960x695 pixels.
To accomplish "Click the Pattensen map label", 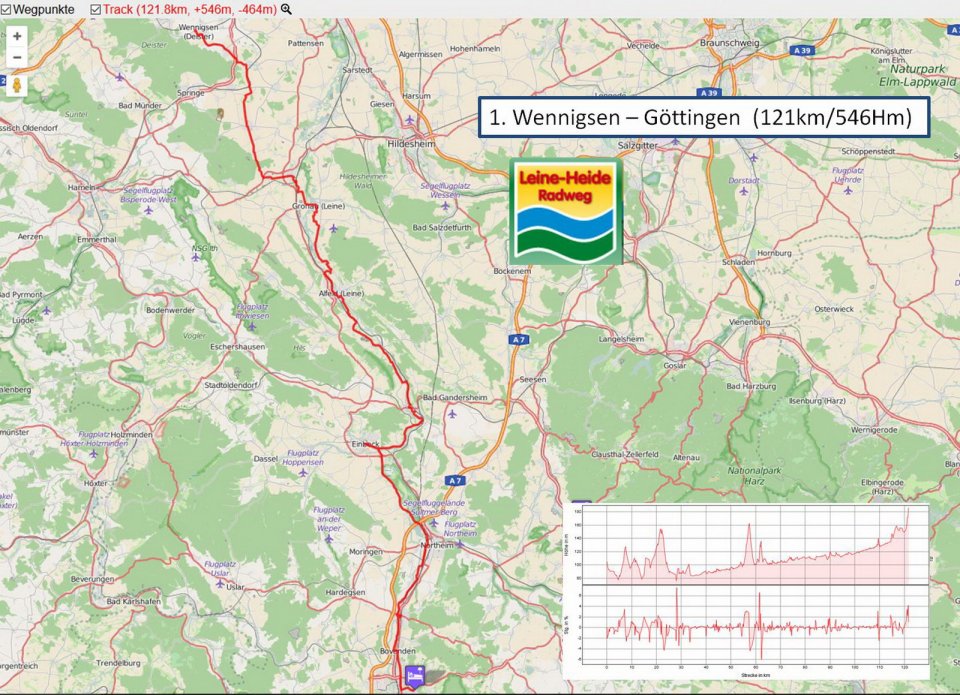I will click(x=306, y=43).
